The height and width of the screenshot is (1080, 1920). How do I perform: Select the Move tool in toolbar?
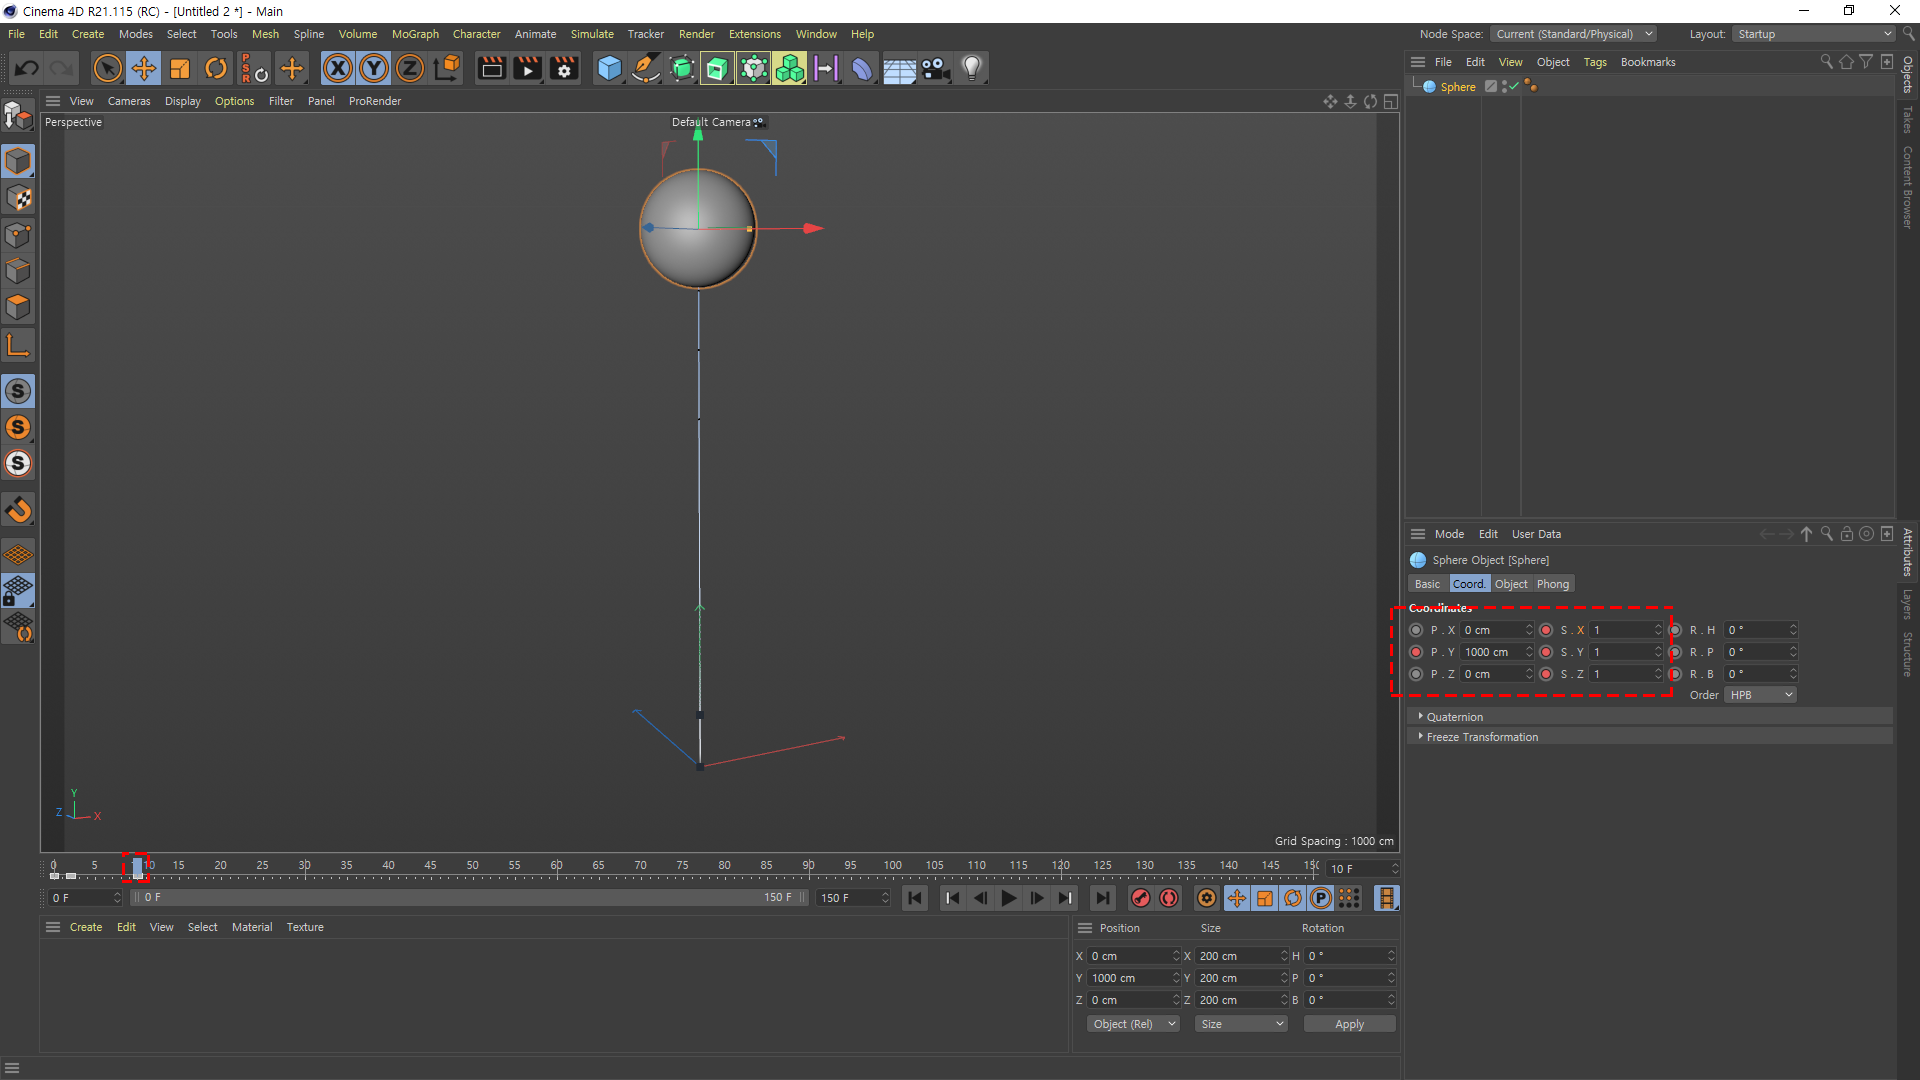(x=144, y=68)
